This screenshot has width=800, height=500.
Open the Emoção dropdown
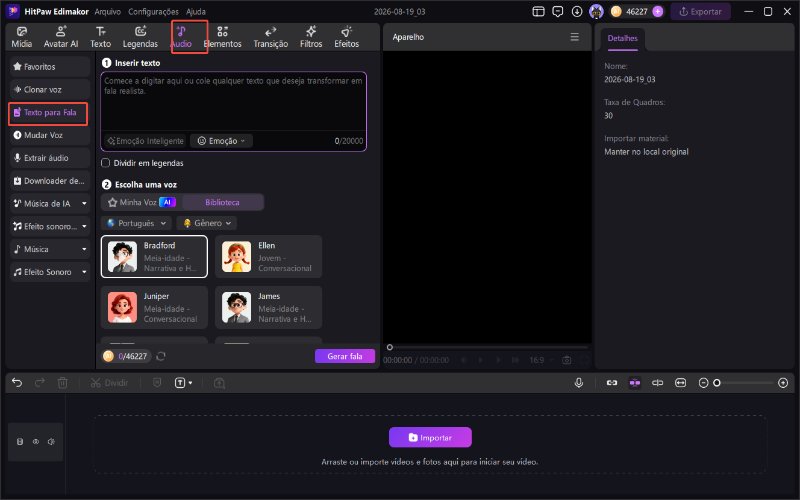tap(221, 141)
